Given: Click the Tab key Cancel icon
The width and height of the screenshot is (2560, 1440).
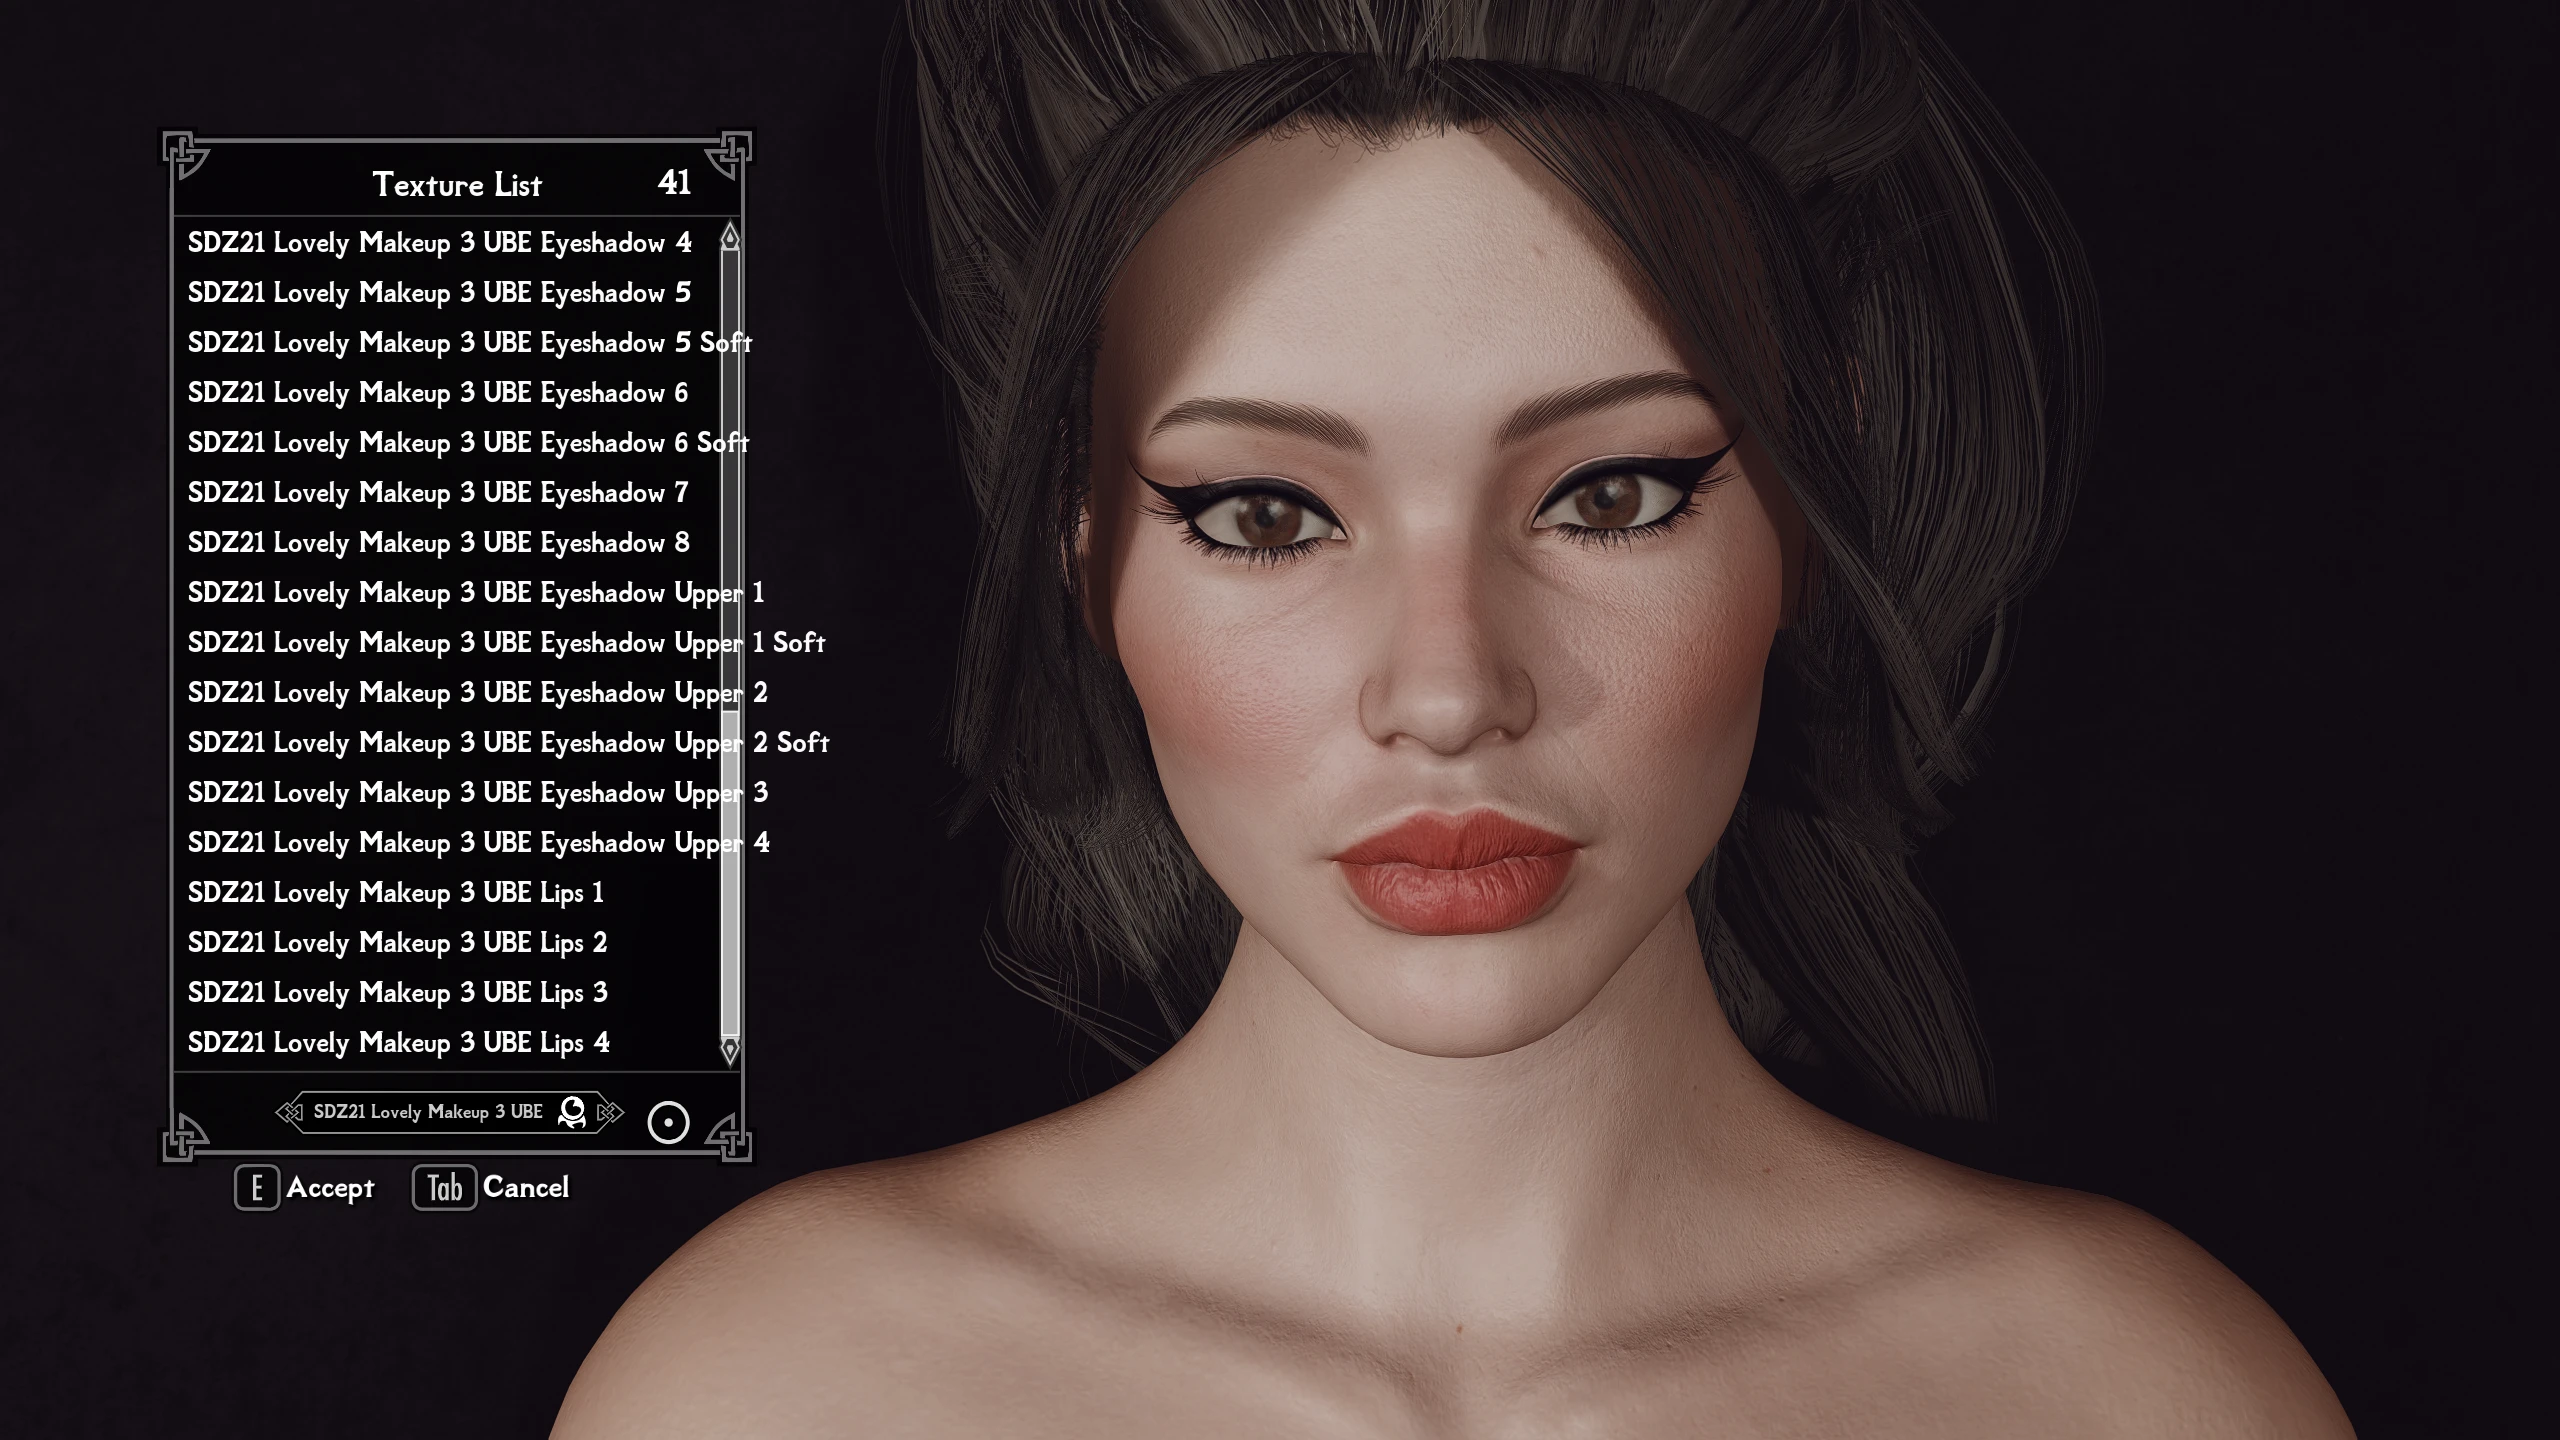Looking at the screenshot, I should (x=445, y=1188).
